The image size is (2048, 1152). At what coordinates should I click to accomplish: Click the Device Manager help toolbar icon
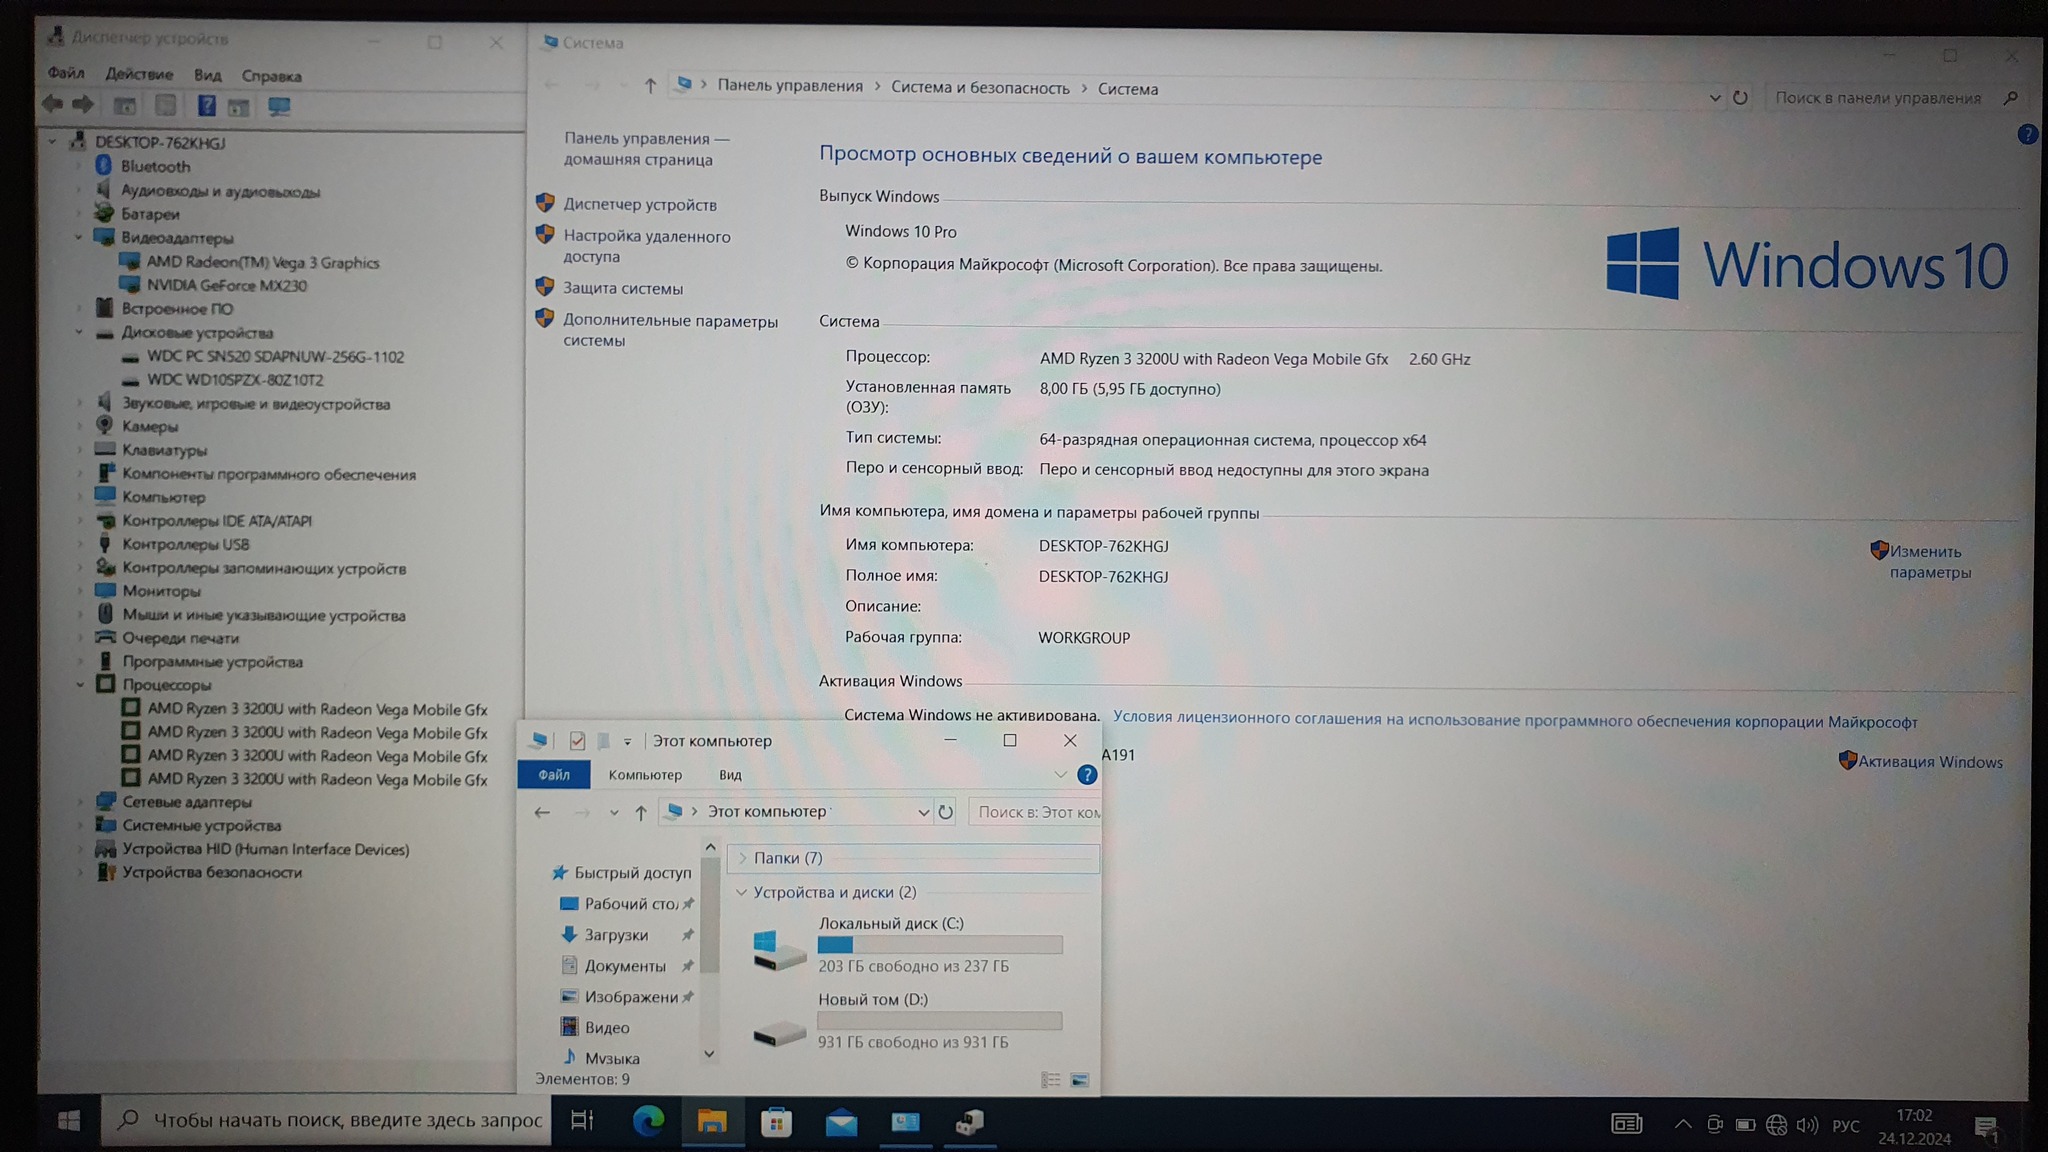point(206,106)
